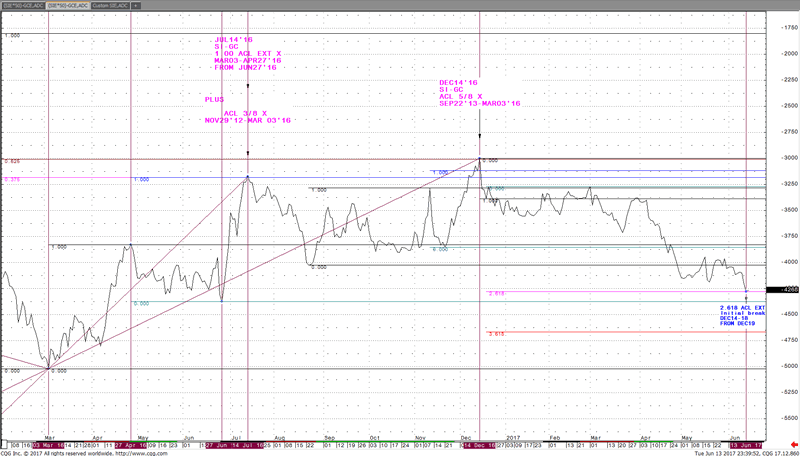The image size is (800, 456).
Task: Click the CQG Inc. copyright notice
Action: point(58,452)
